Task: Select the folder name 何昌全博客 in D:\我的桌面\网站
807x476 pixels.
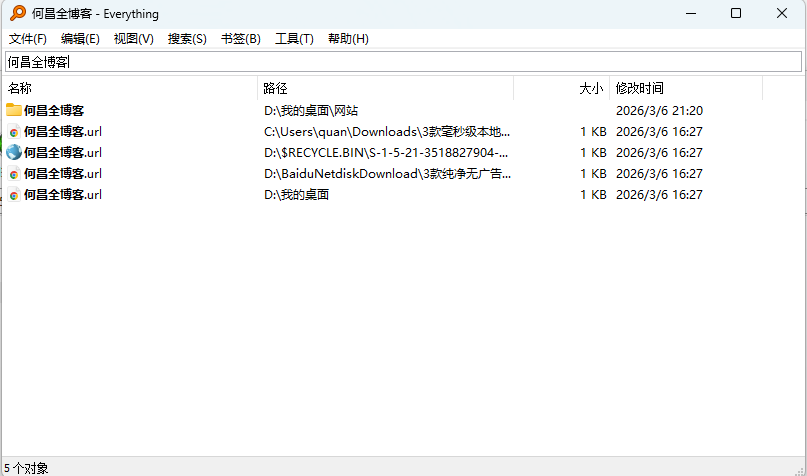Action: point(54,111)
